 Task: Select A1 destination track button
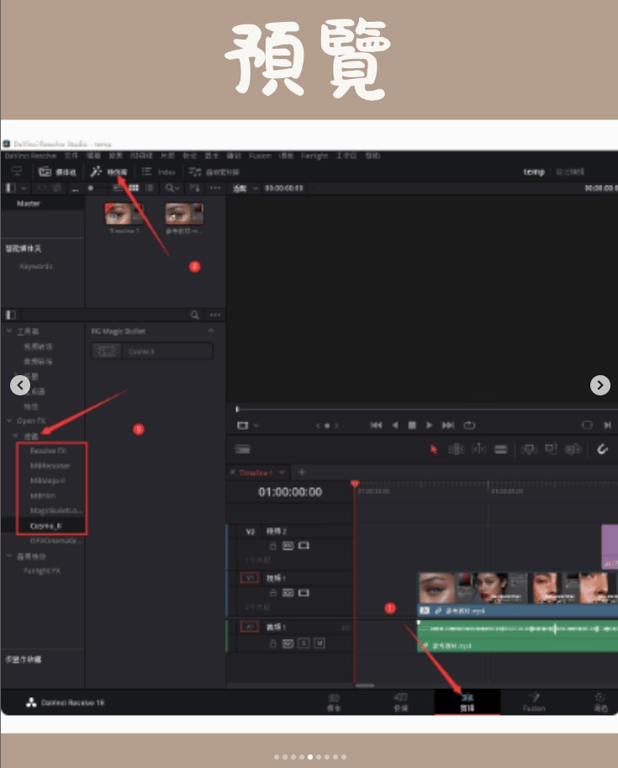pos(249,626)
